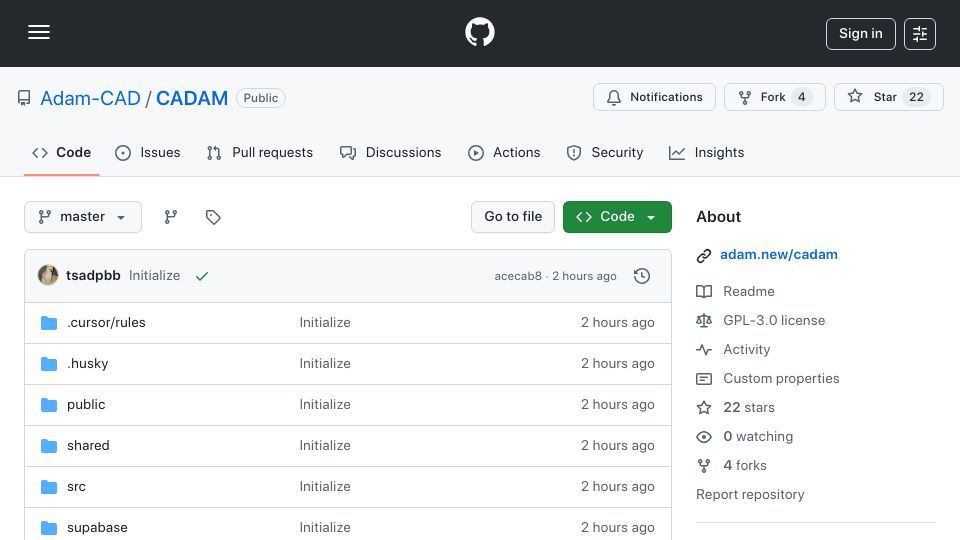This screenshot has height=540, width=960.
Task: Open the CADAM repository name link
Action: pos(192,98)
